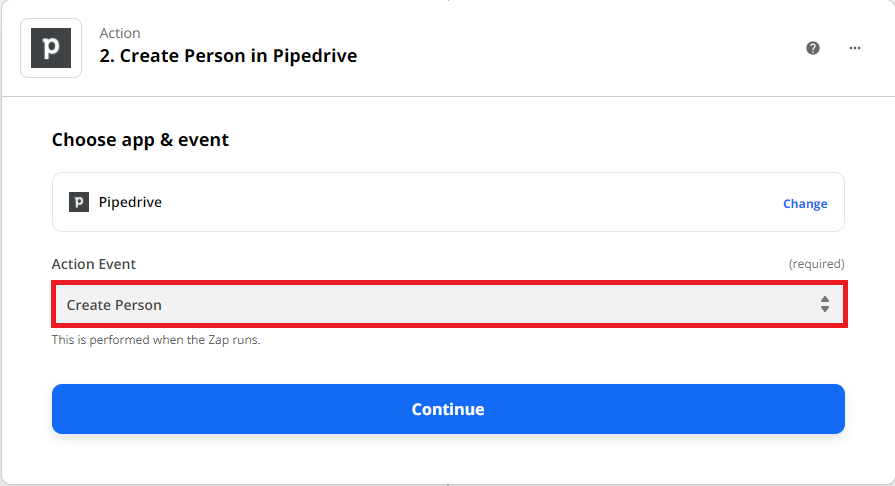Click blank header area left of help icon
Viewport: 895px width, 486px height.
[571, 48]
